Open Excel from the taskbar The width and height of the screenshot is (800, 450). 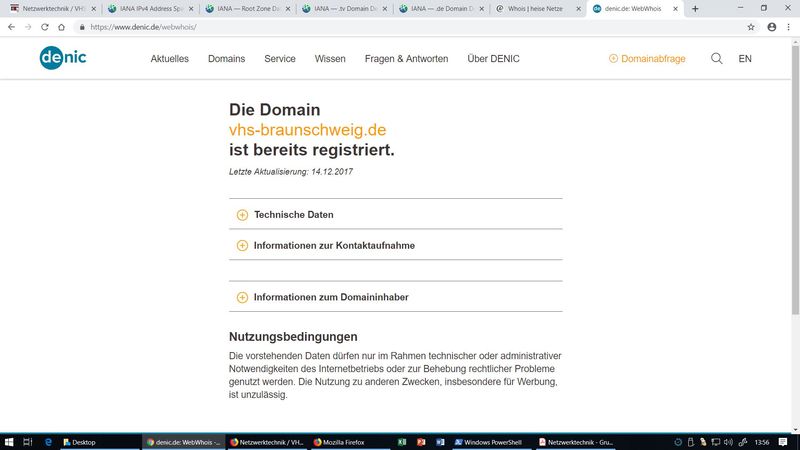[x=402, y=442]
